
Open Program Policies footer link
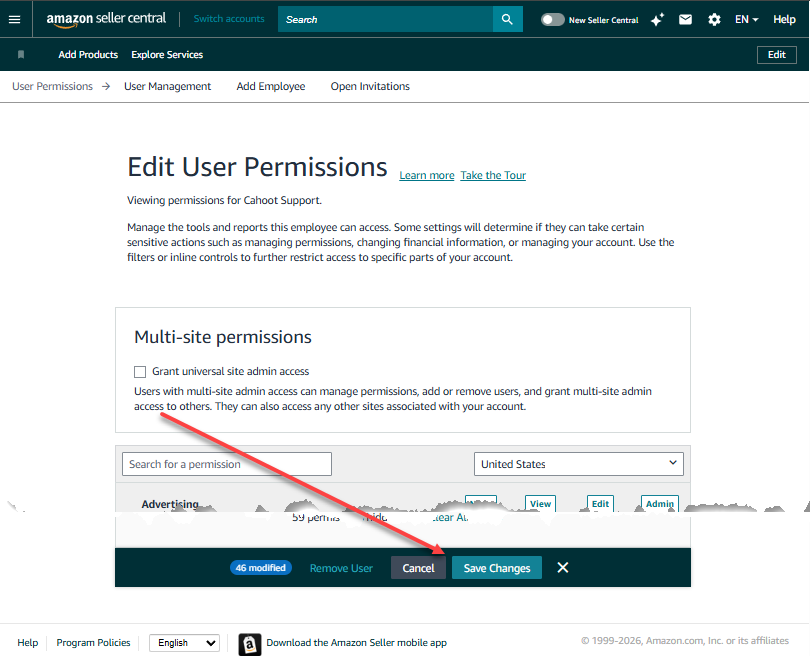click(93, 643)
